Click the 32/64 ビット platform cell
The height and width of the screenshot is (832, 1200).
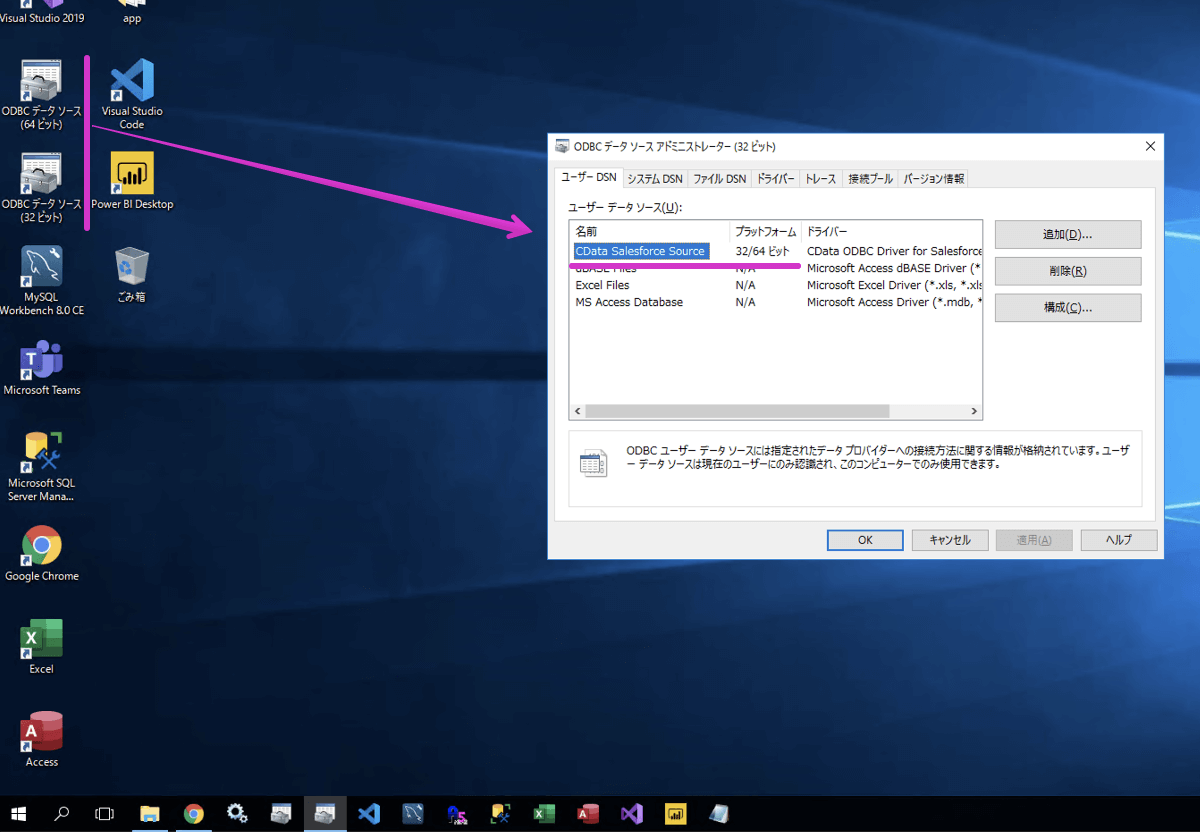point(762,251)
